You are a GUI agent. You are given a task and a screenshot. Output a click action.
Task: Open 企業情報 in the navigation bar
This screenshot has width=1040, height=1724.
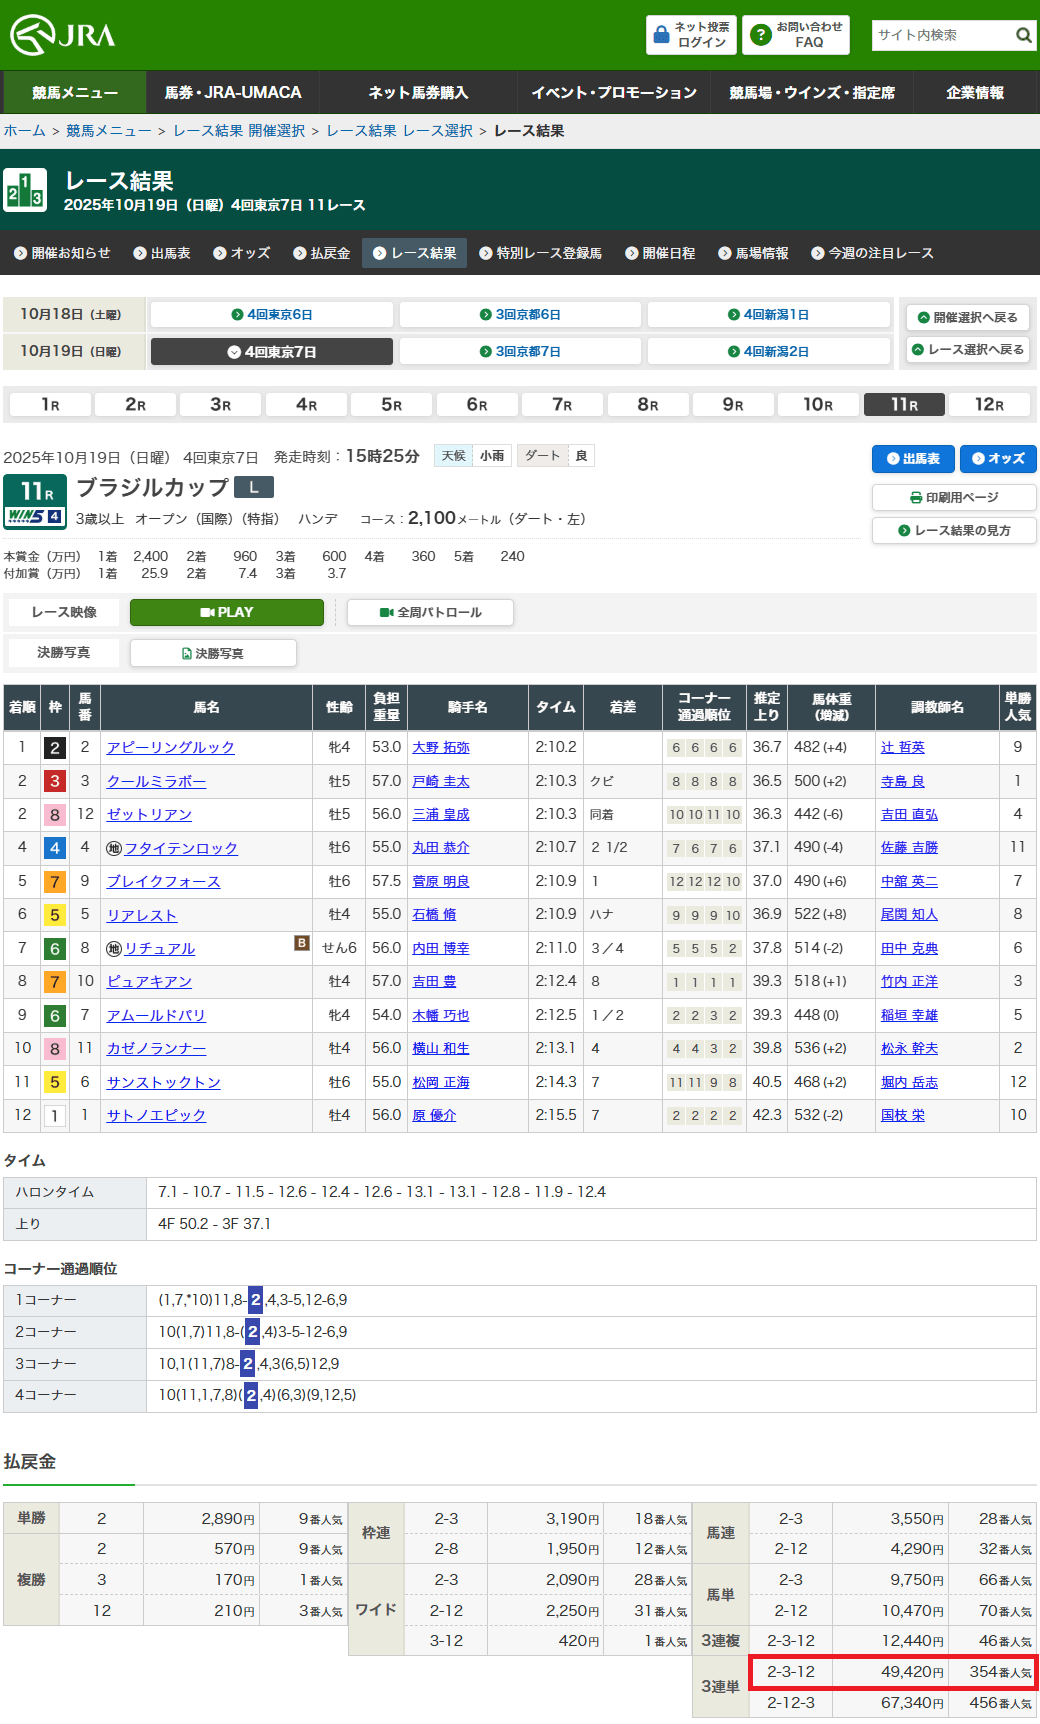(x=974, y=93)
